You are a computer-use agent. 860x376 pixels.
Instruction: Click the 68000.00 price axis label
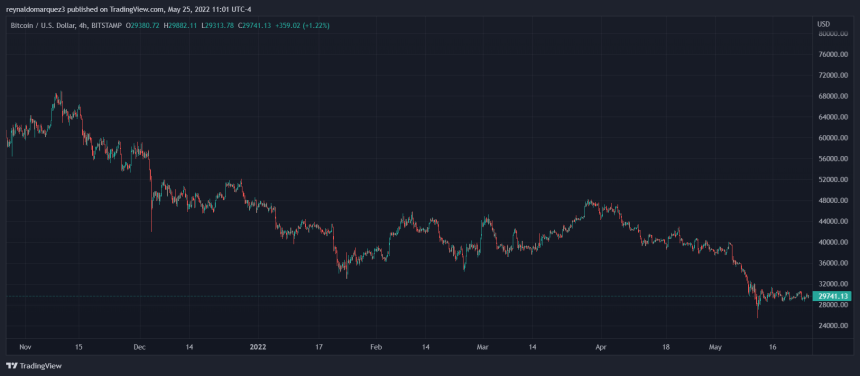pyautogui.click(x=834, y=96)
